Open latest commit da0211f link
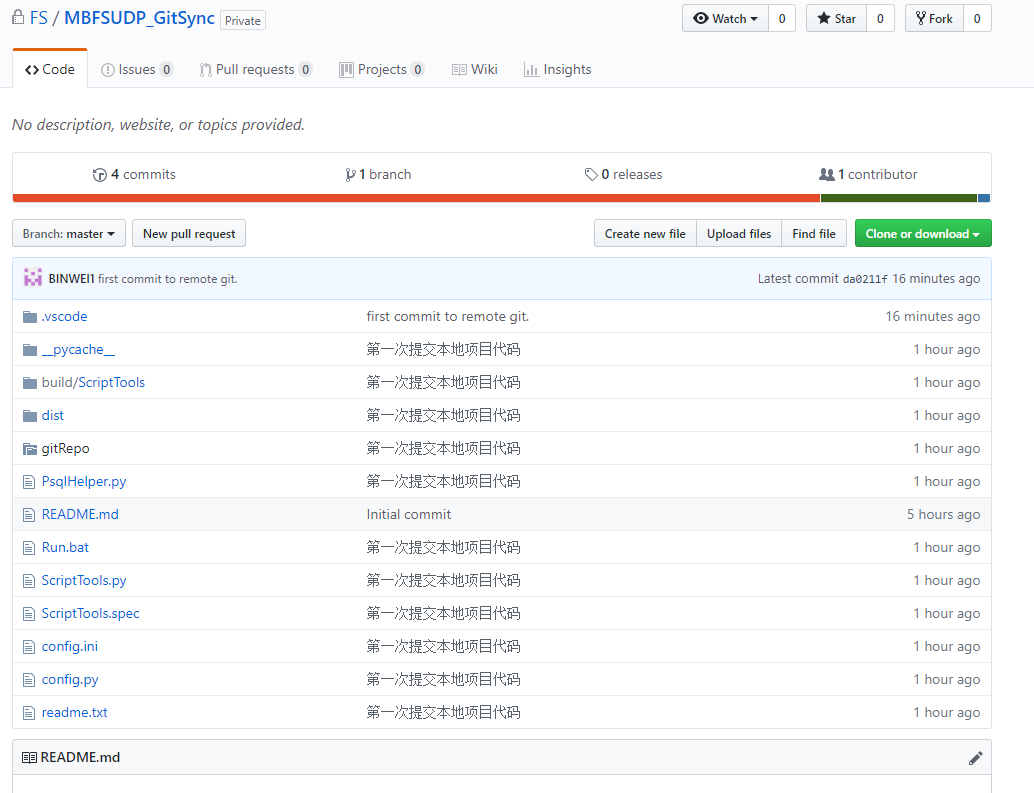This screenshot has height=793, width=1034. click(865, 279)
